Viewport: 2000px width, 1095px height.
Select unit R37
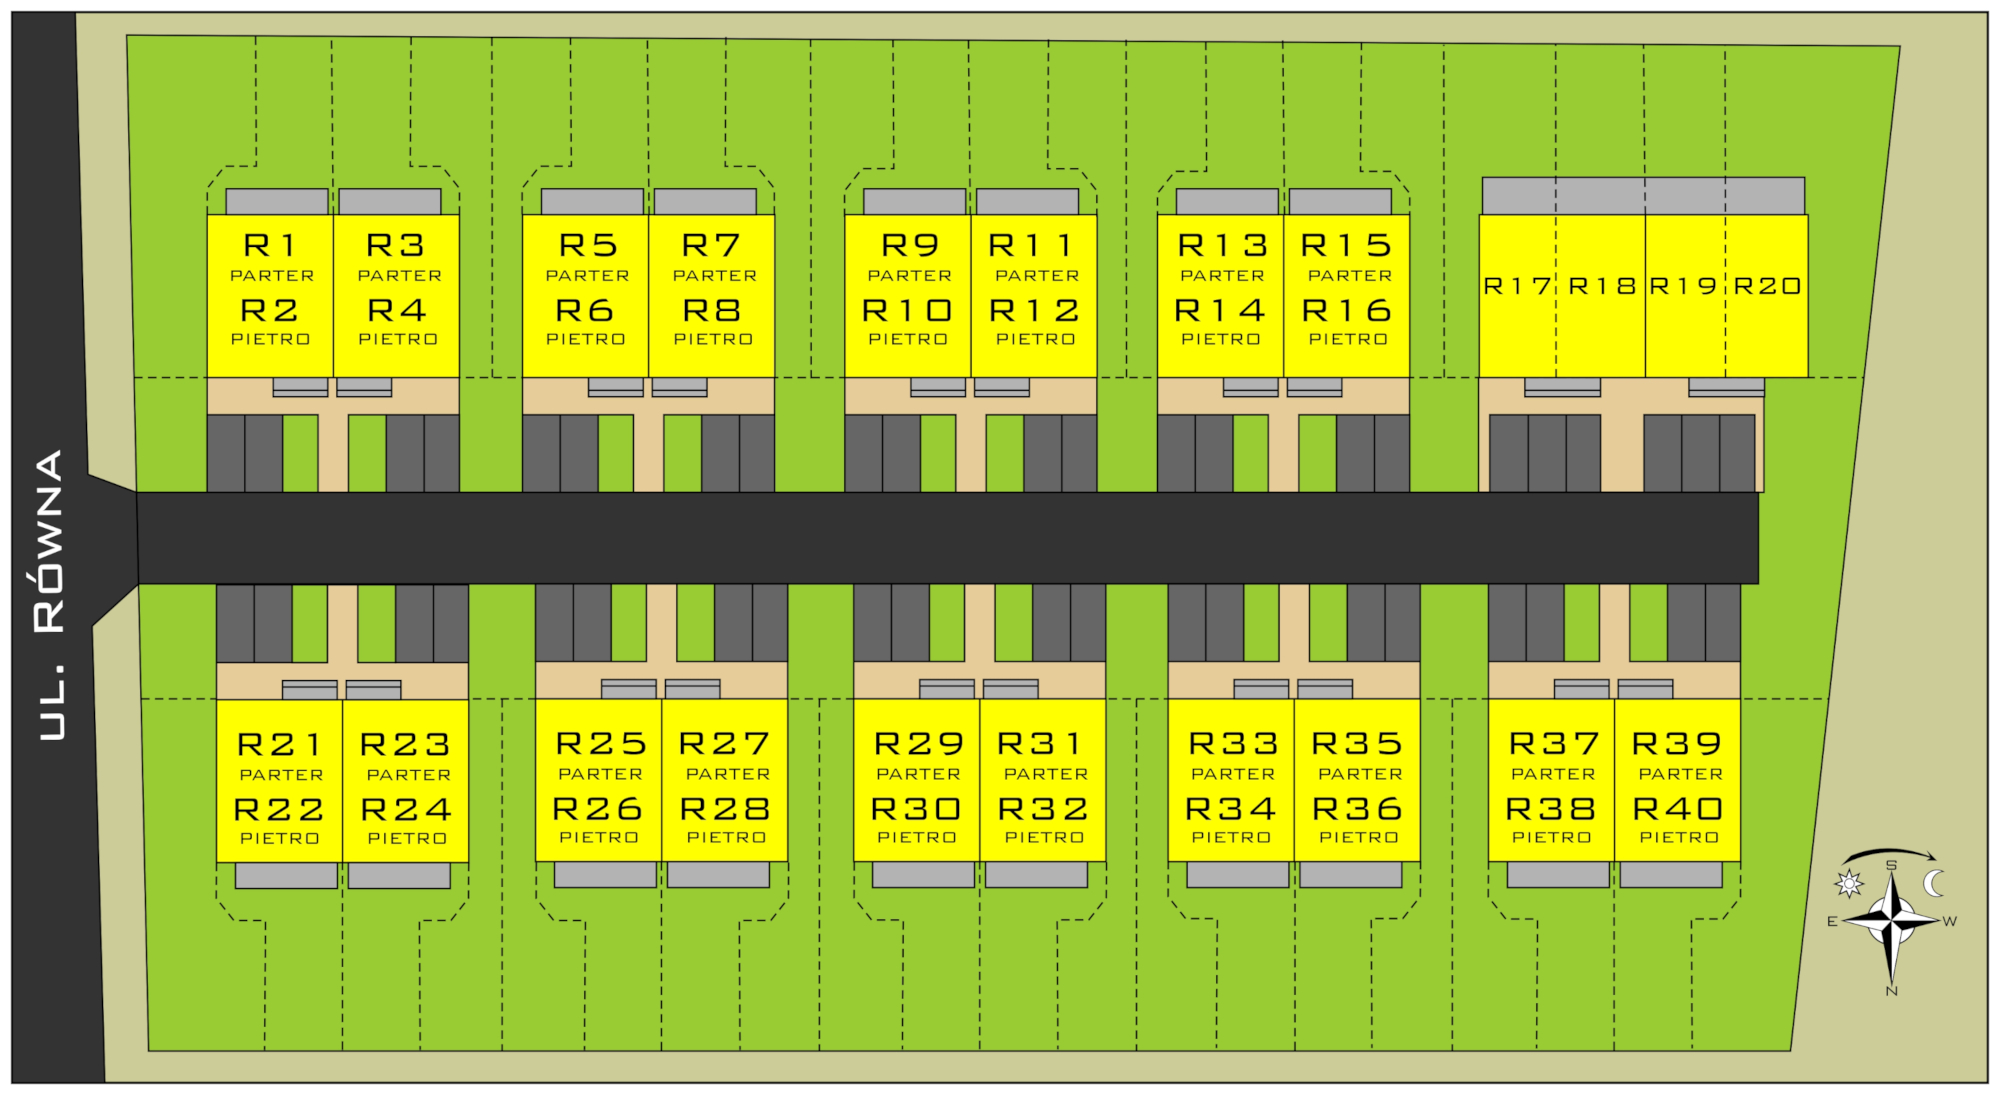pos(1554,744)
